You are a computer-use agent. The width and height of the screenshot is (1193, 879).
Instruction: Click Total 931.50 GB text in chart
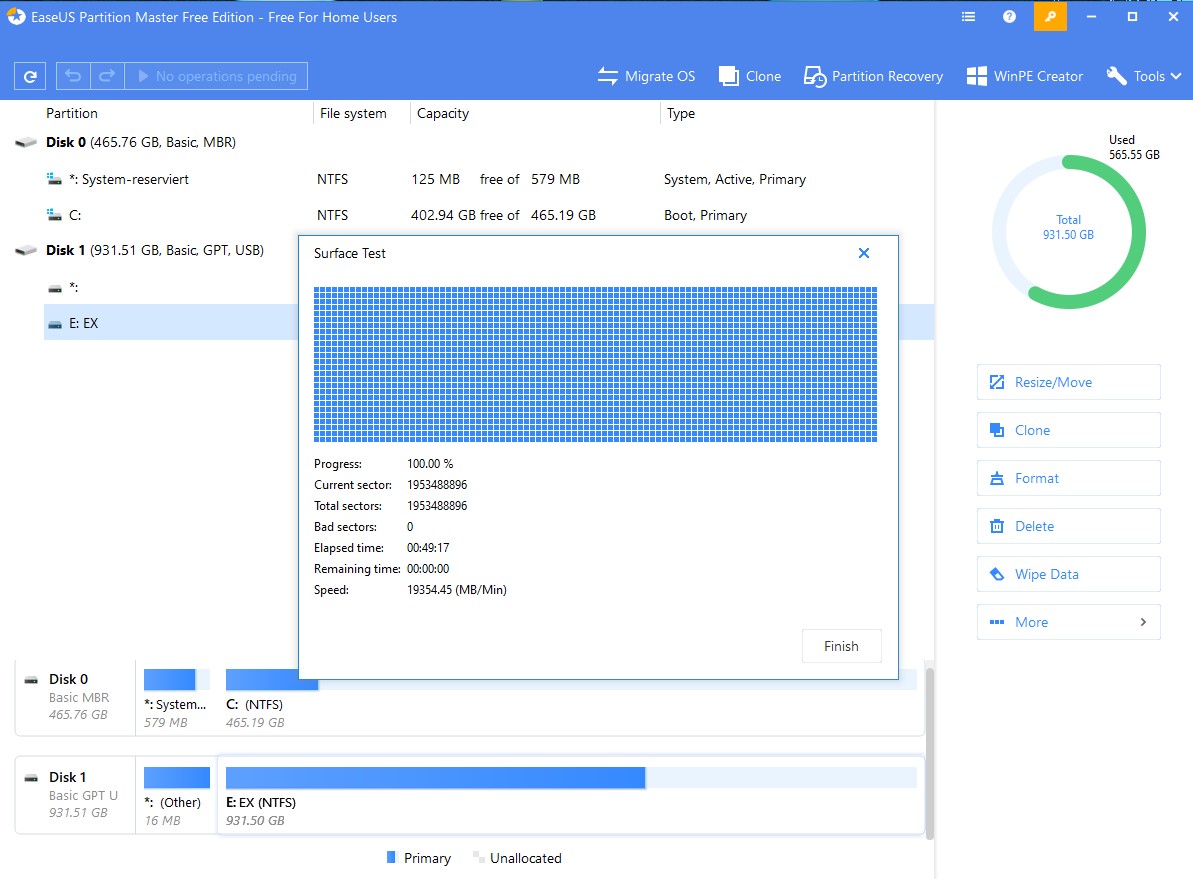[x=1068, y=227]
